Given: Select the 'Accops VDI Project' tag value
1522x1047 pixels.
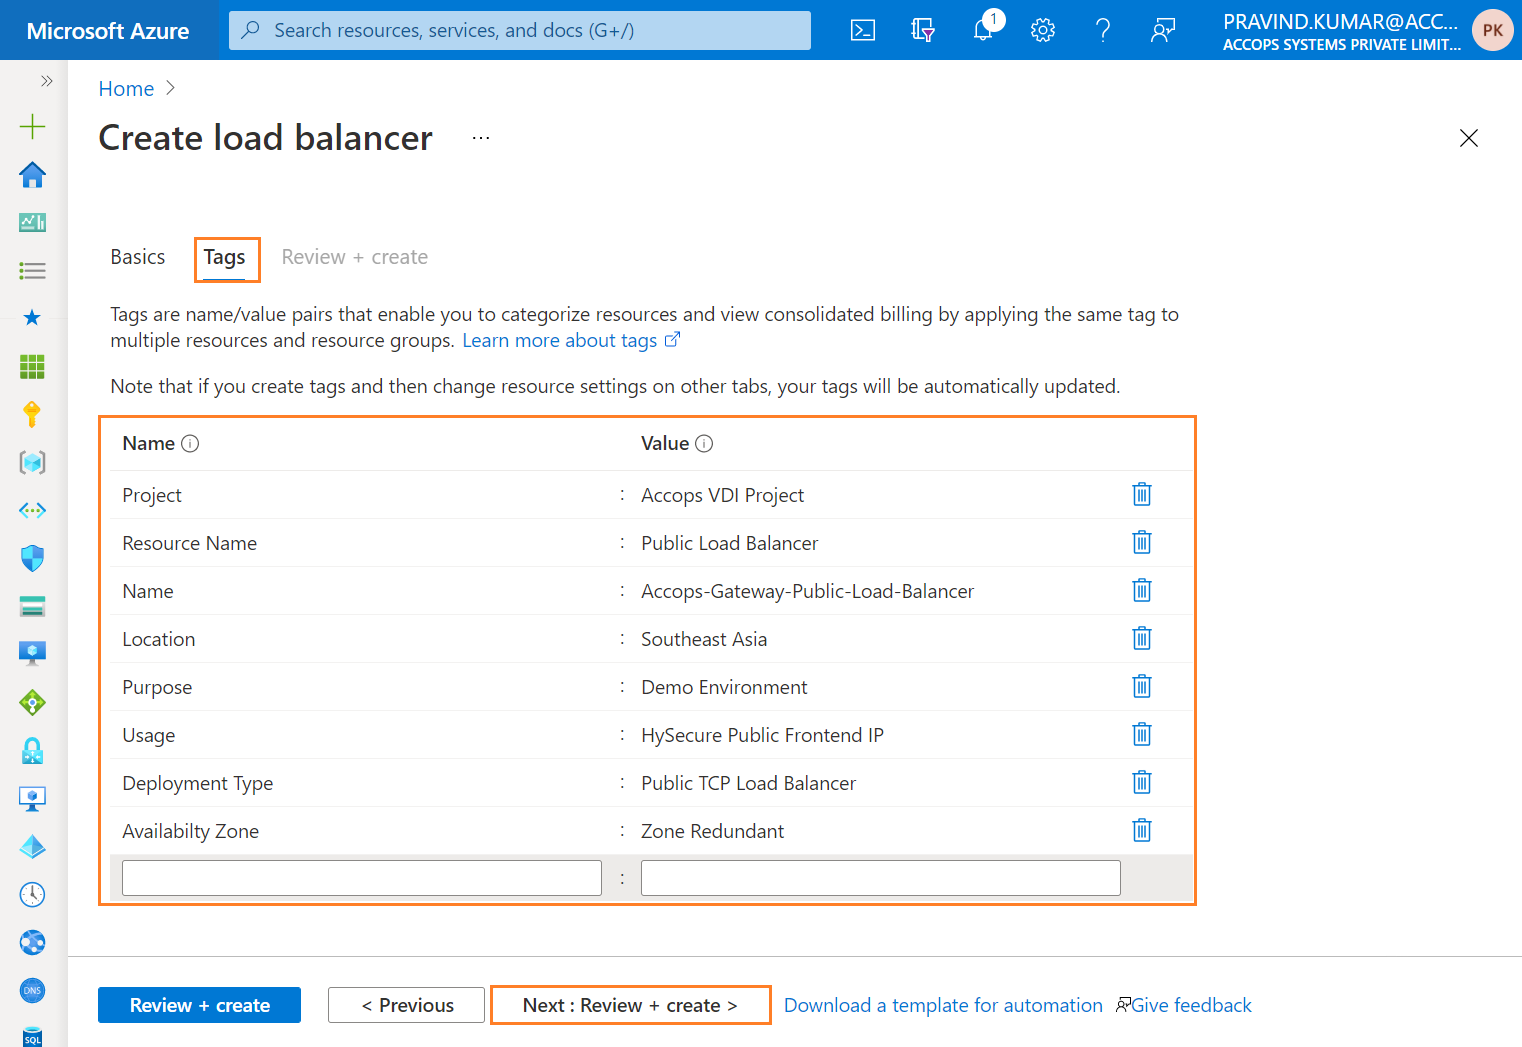Looking at the screenshot, I should pyautogui.click(x=723, y=495).
